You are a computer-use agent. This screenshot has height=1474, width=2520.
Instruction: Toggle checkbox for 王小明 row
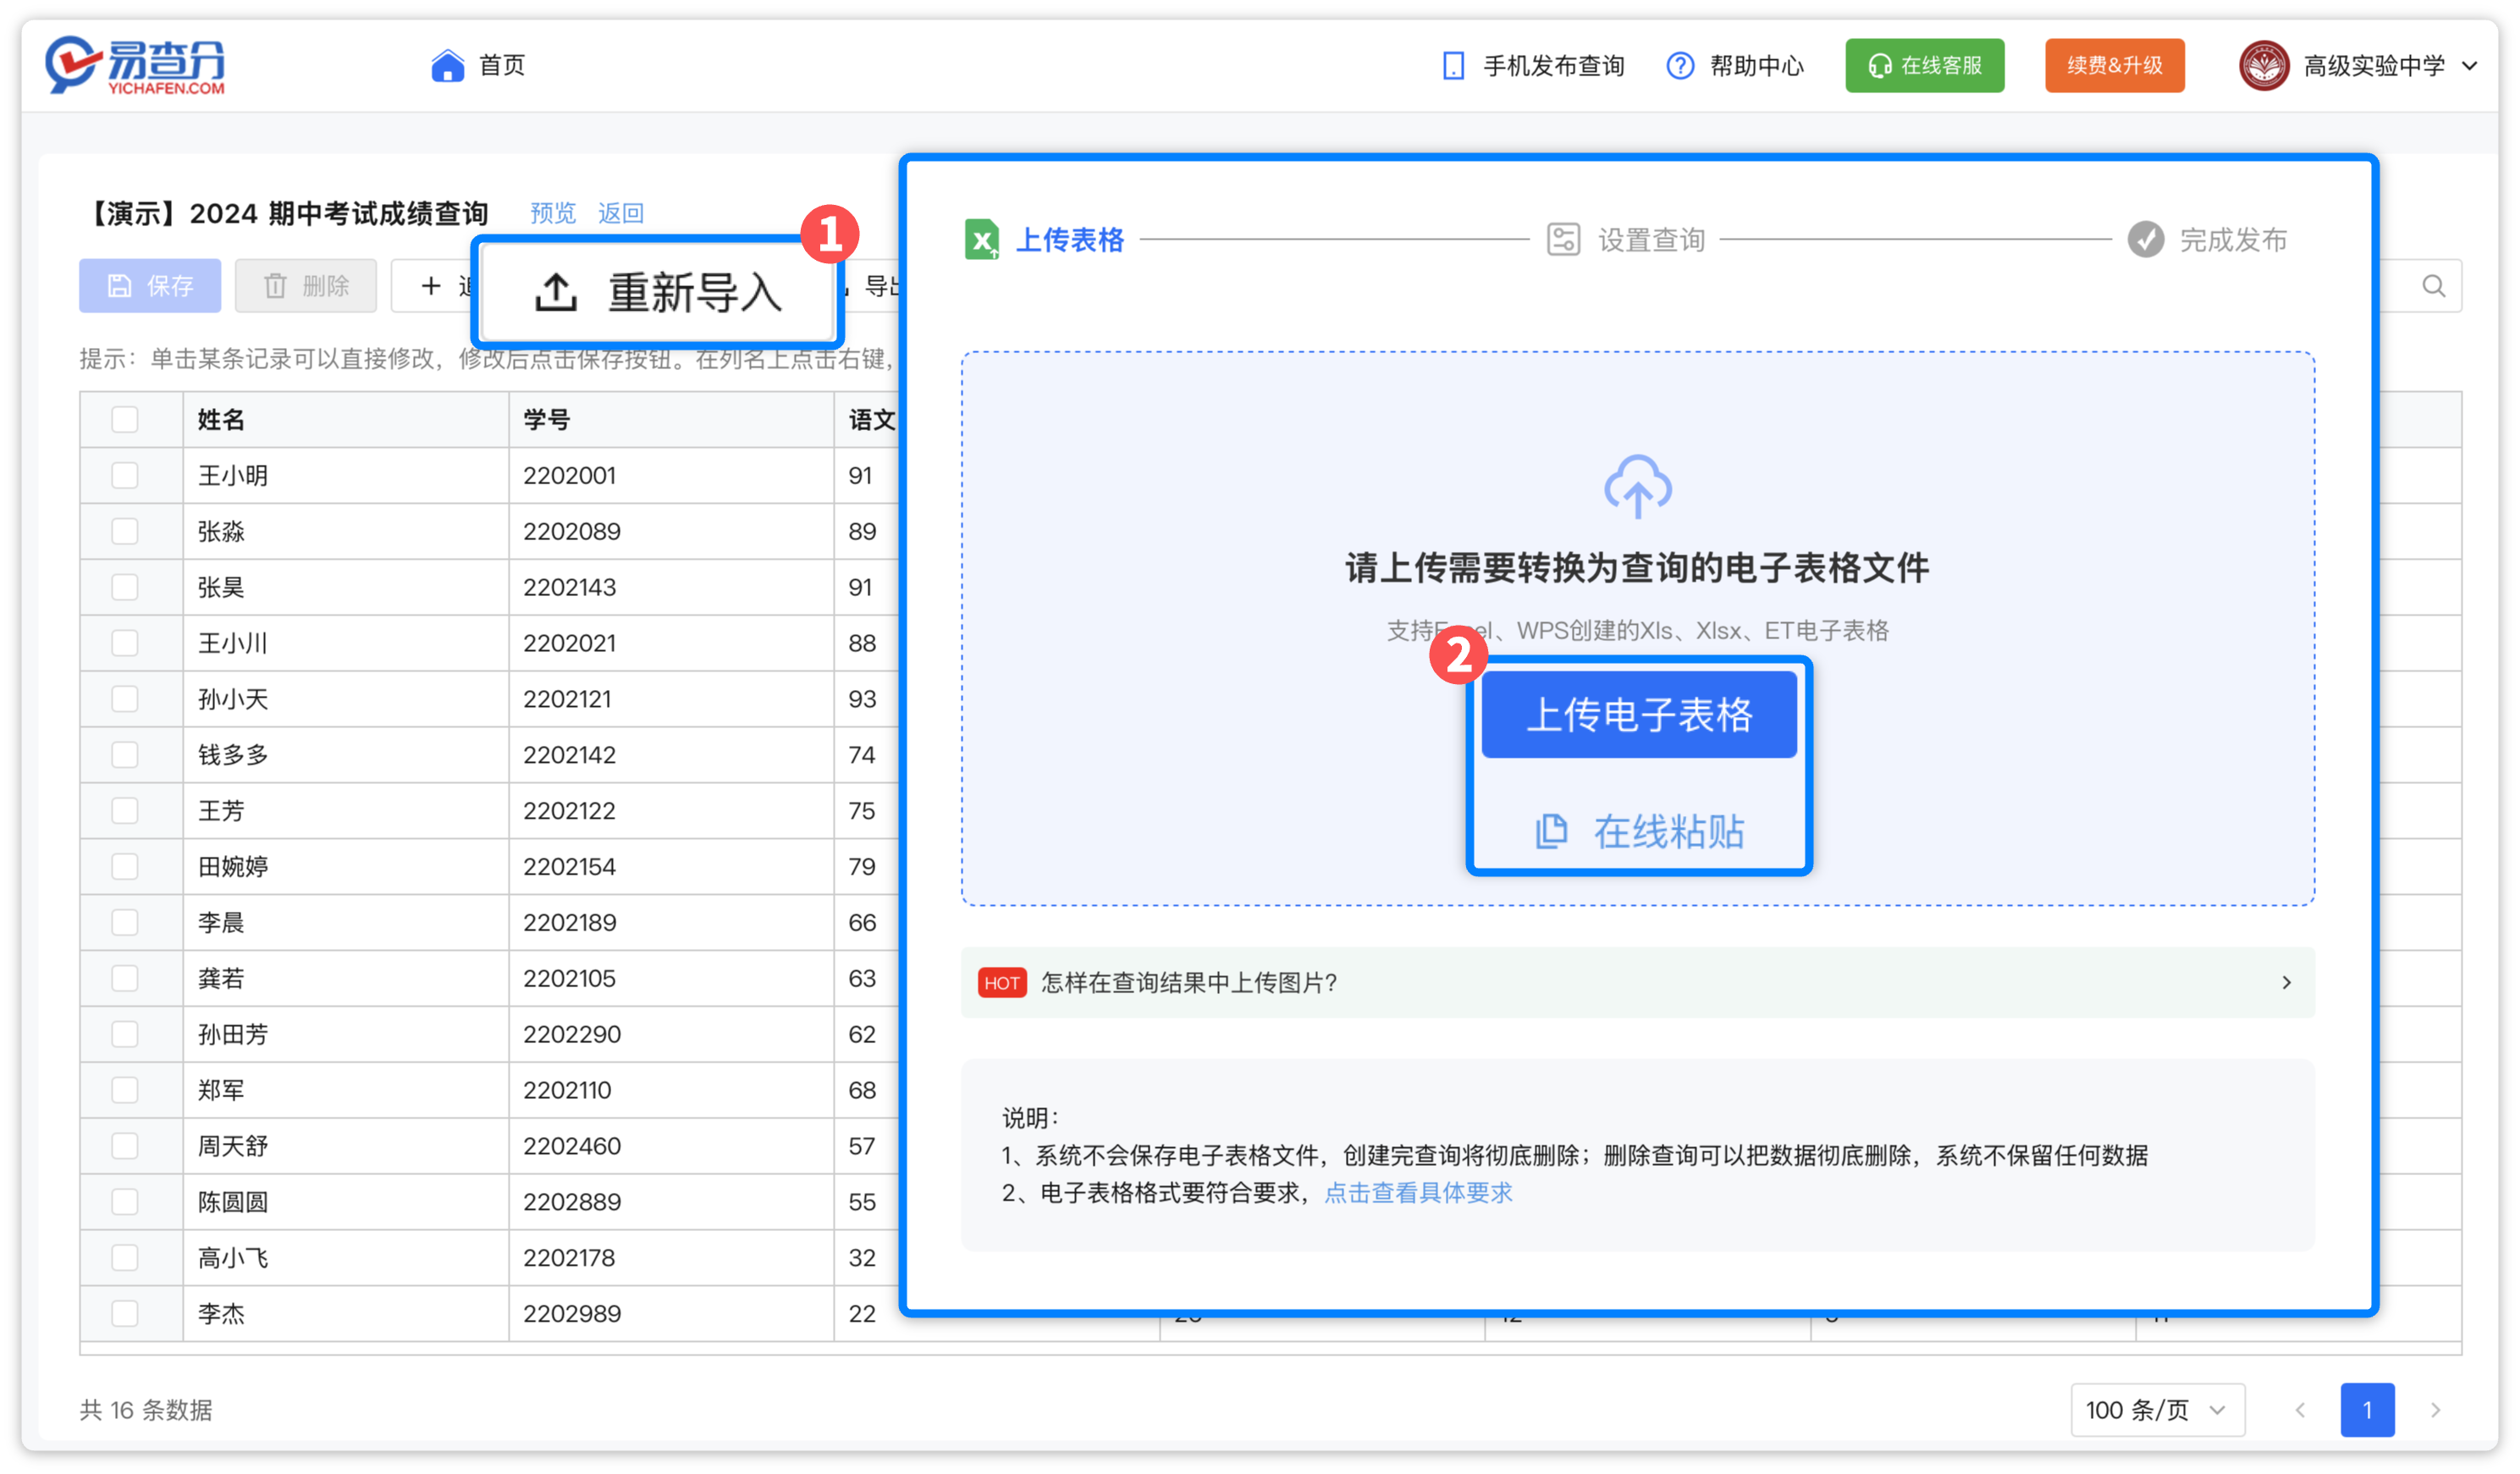[126, 476]
